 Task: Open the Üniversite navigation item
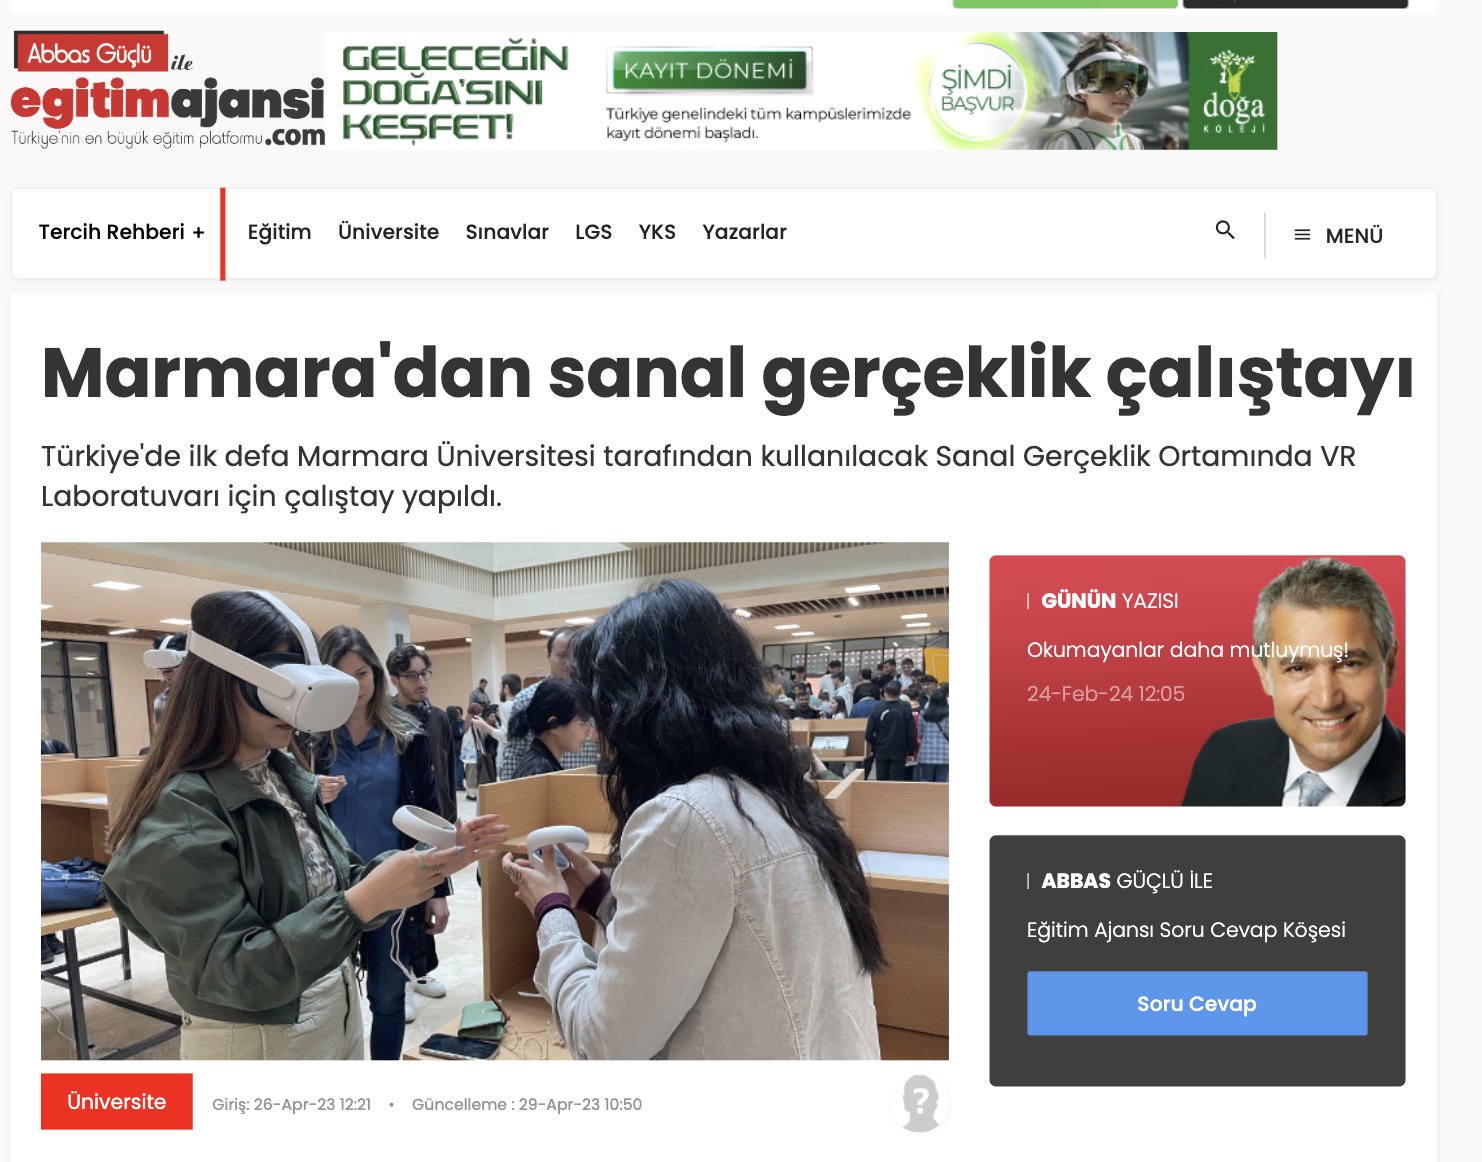[x=388, y=232]
